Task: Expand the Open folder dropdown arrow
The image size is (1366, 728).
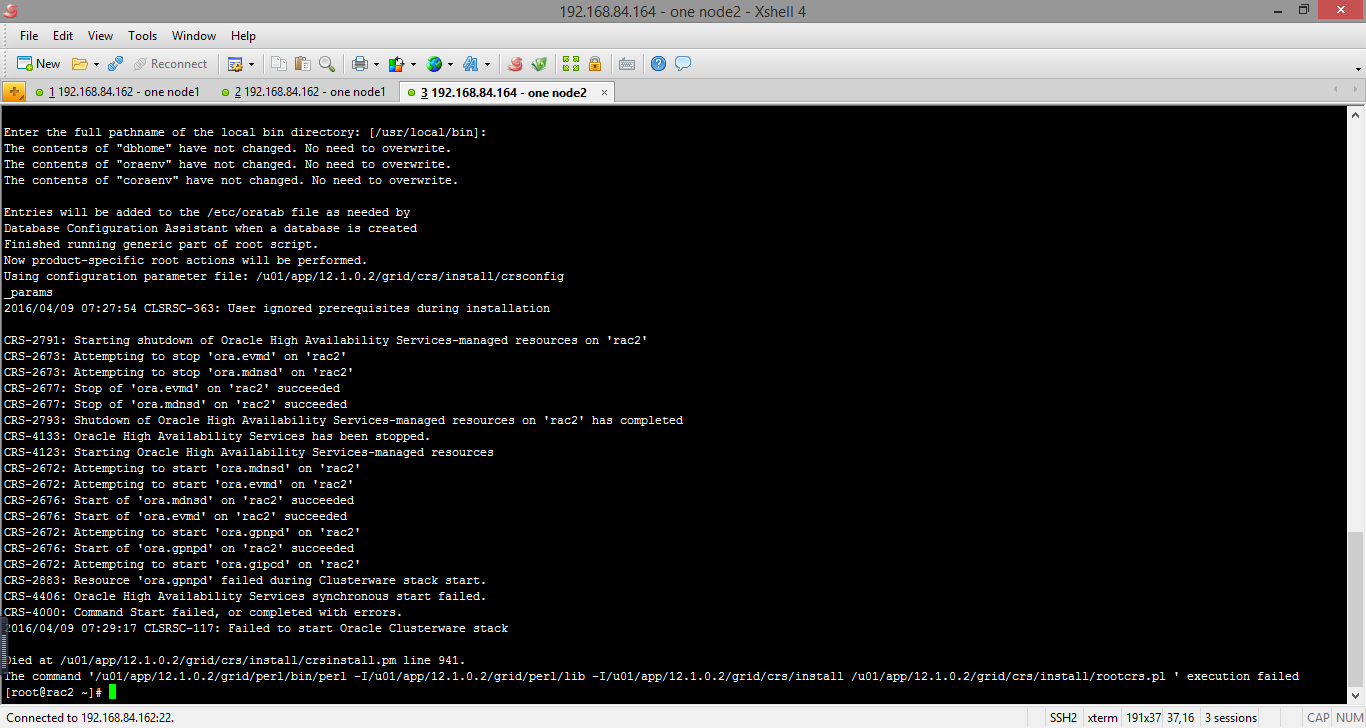Action: (96, 64)
